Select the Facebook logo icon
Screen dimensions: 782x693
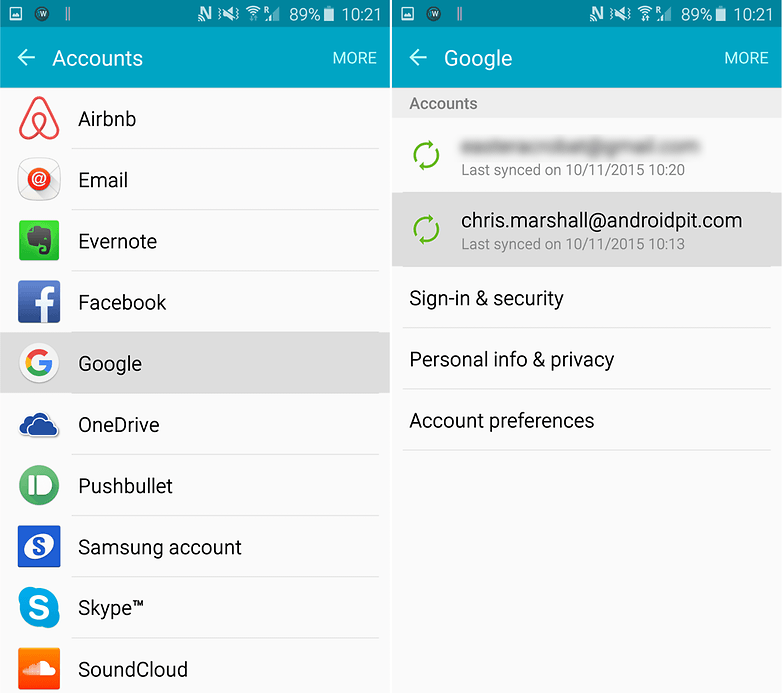pyautogui.click(x=39, y=302)
